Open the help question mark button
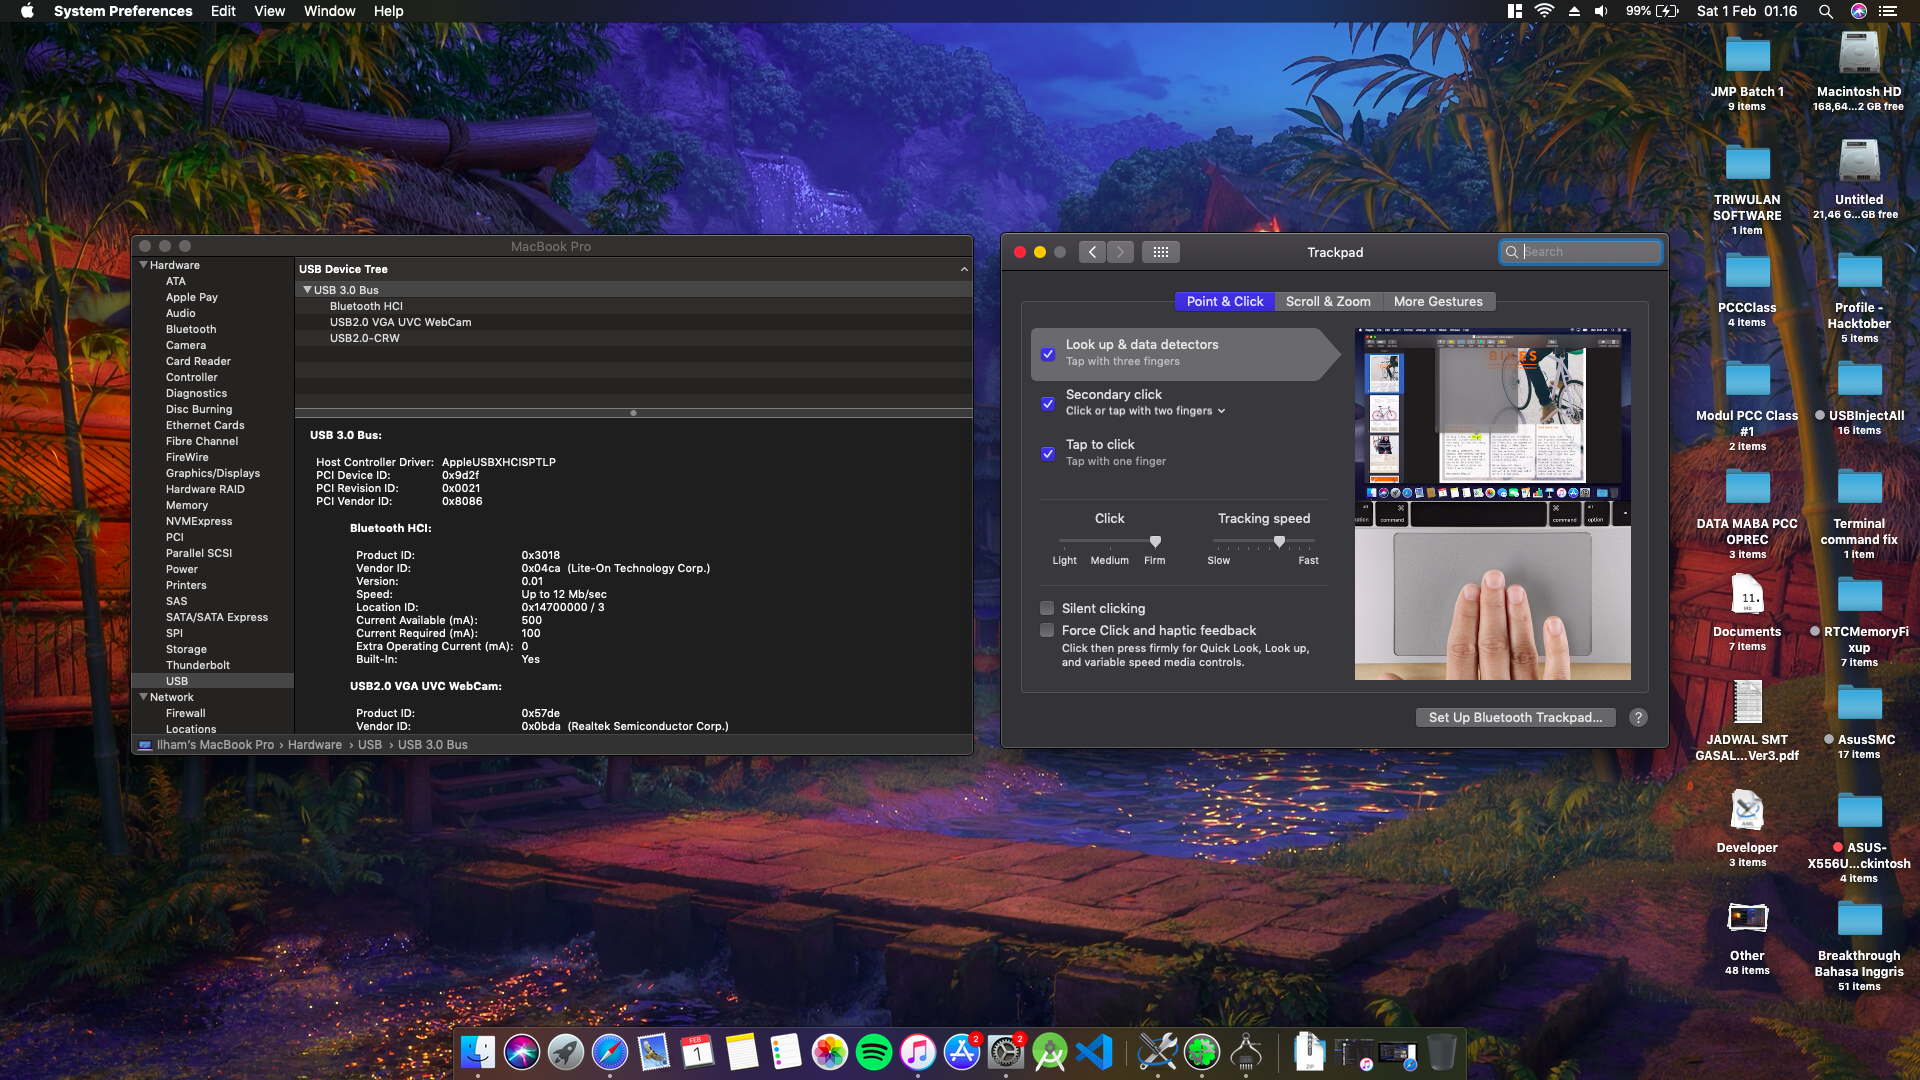Screen dimensions: 1920x1080 pos(1638,717)
